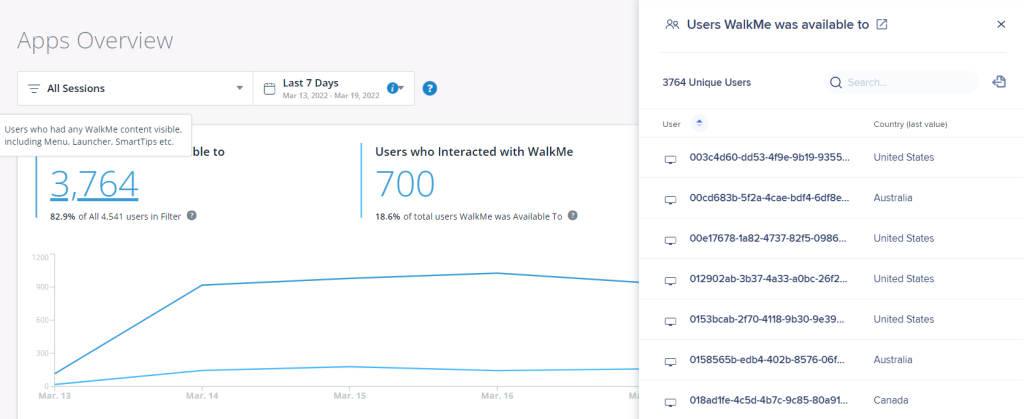The height and width of the screenshot is (419, 1024).
Task: Open user 012902ab-3b37-4a33 entry
Action: [770, 280]
